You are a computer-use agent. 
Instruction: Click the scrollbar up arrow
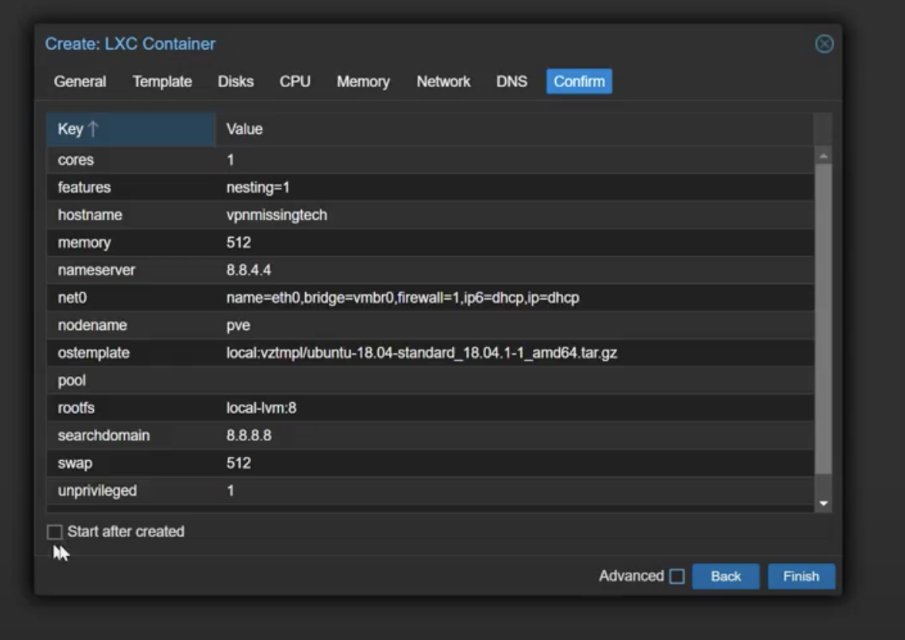click(x=823, y=156)
